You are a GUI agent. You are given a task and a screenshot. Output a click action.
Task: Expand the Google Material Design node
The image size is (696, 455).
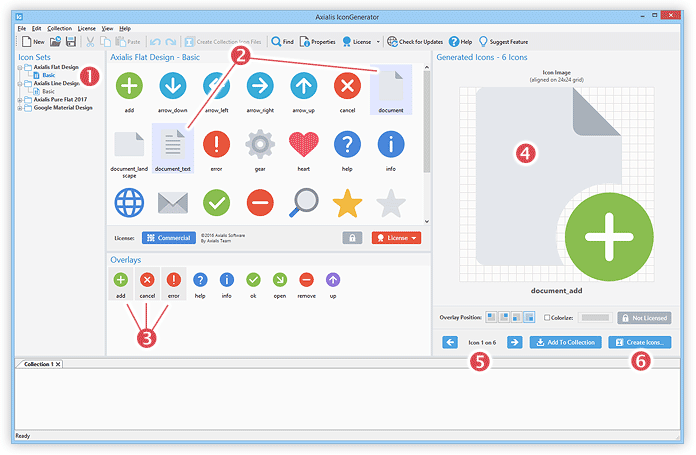(20, 108)
